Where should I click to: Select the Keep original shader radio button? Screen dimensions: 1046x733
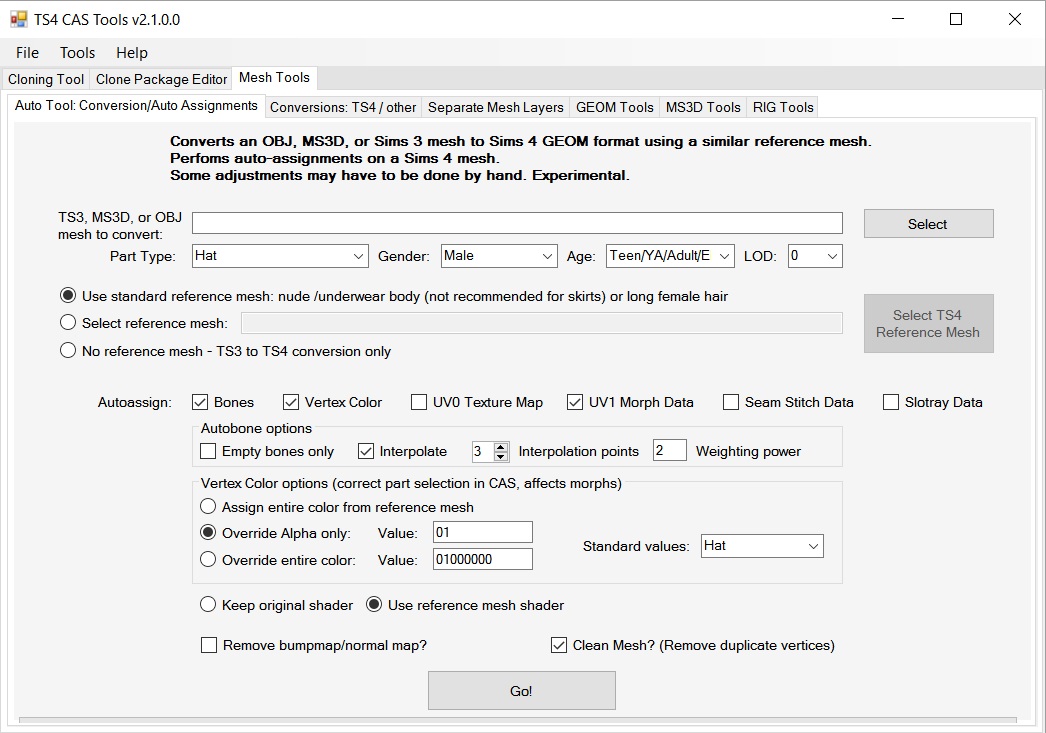pyautogui.click(x=208, y=605)
